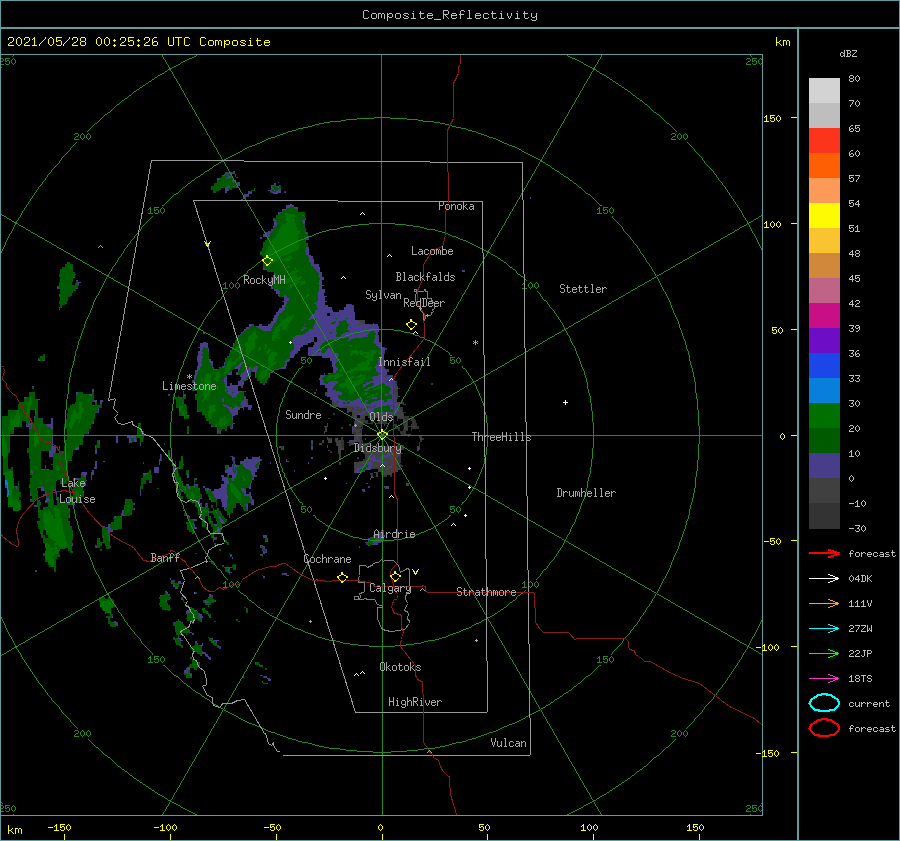Click the 80 dBZ light gray swatch
This screenshot has width=900, height=841.
coord(824,90)
